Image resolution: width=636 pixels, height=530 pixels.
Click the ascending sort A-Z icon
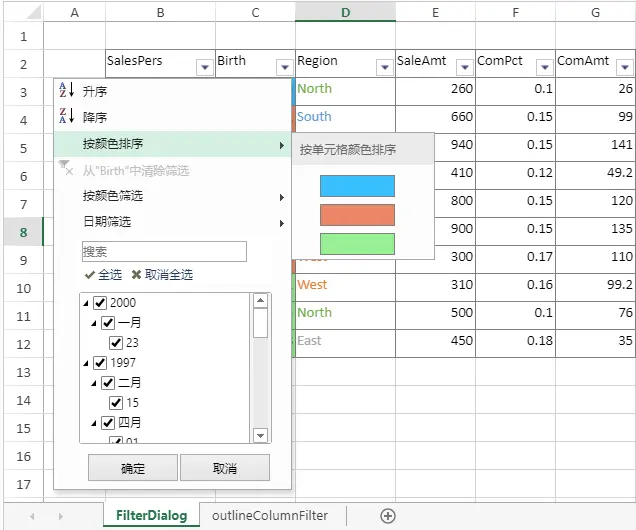click(x=67, y=90)
